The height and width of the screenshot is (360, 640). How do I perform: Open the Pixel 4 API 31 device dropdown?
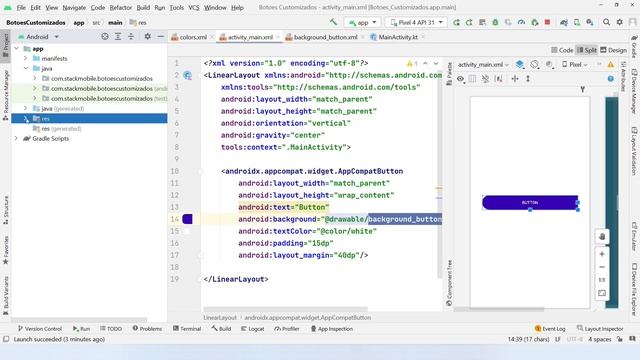pos(416,22)
